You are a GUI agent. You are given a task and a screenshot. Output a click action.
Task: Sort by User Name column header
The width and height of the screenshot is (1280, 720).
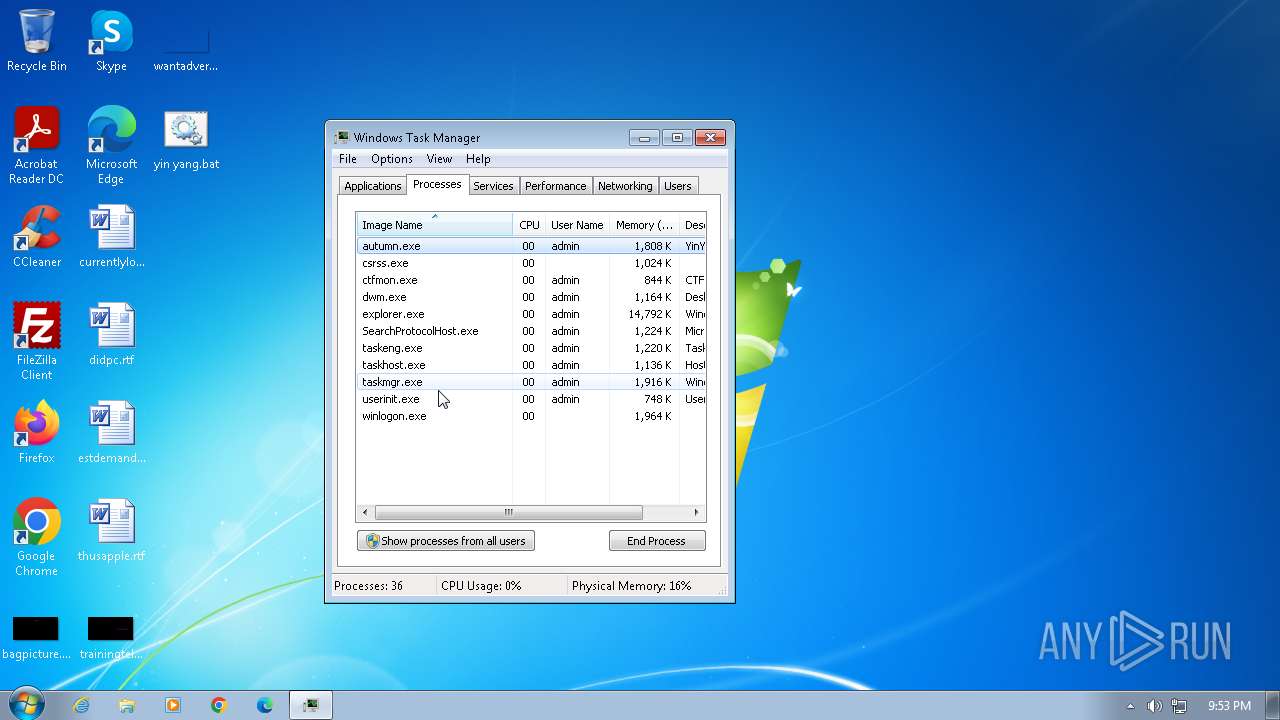point(577,225)
